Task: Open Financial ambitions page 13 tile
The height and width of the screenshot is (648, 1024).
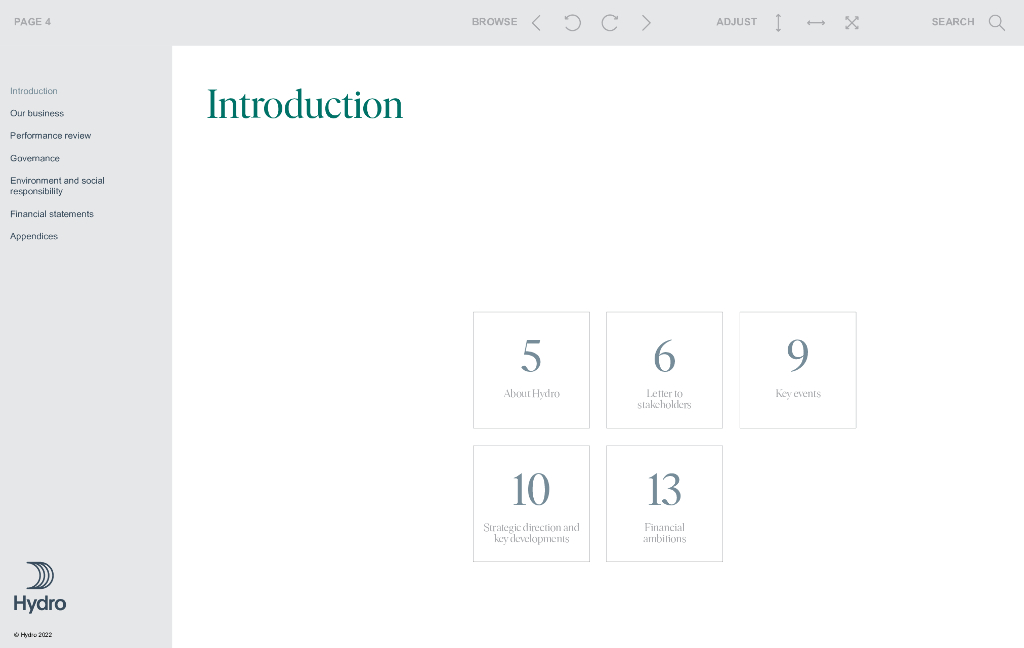Action: point(664,503)
